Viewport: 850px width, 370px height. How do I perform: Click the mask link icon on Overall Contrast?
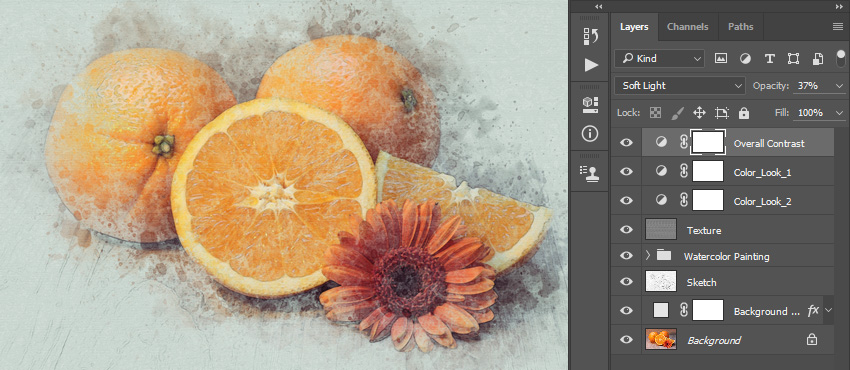coord(684,142)
